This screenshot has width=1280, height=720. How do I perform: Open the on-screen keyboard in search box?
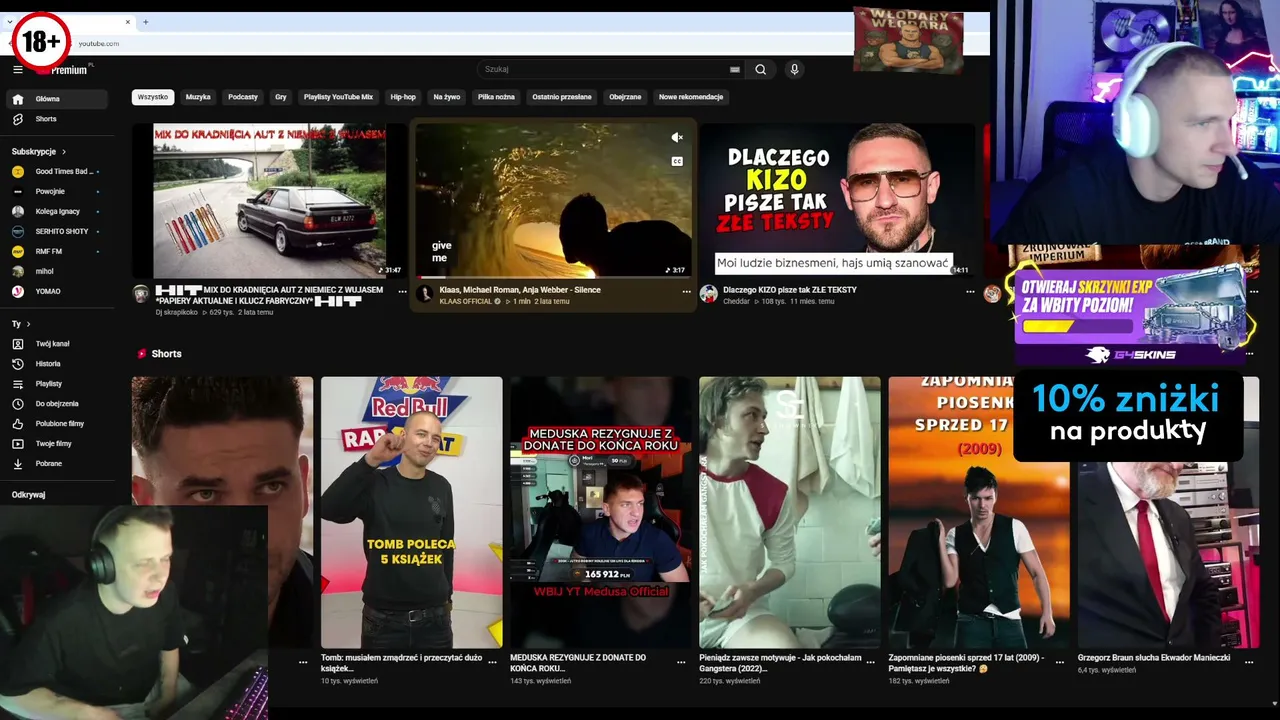click(735, 70)
